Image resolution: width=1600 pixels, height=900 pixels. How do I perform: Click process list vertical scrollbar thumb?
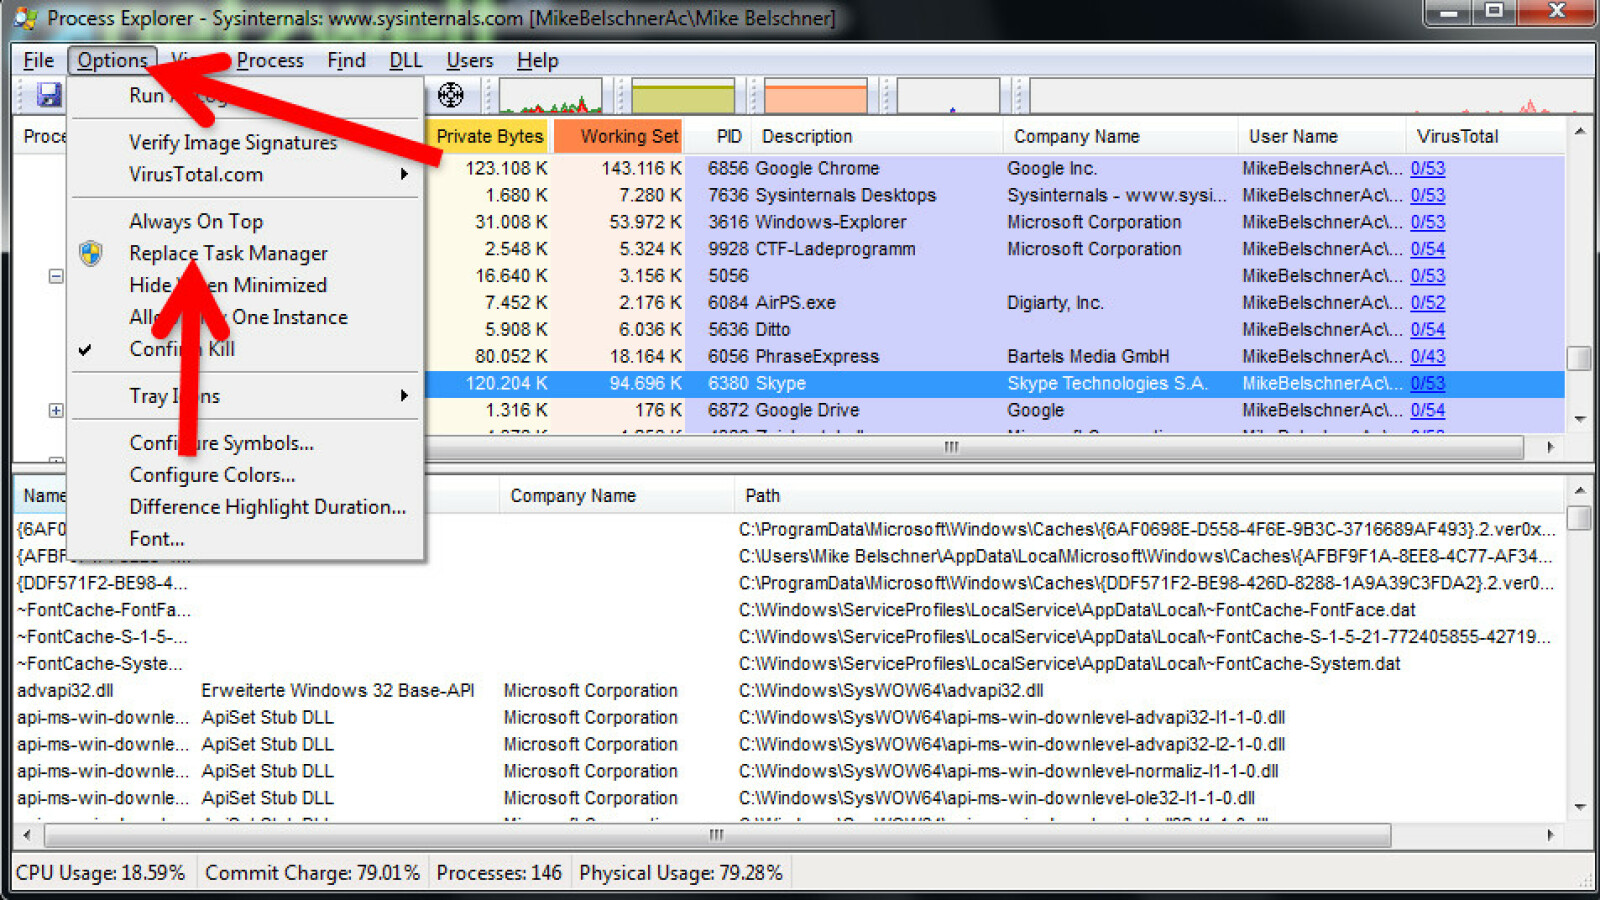point(1579,358)
